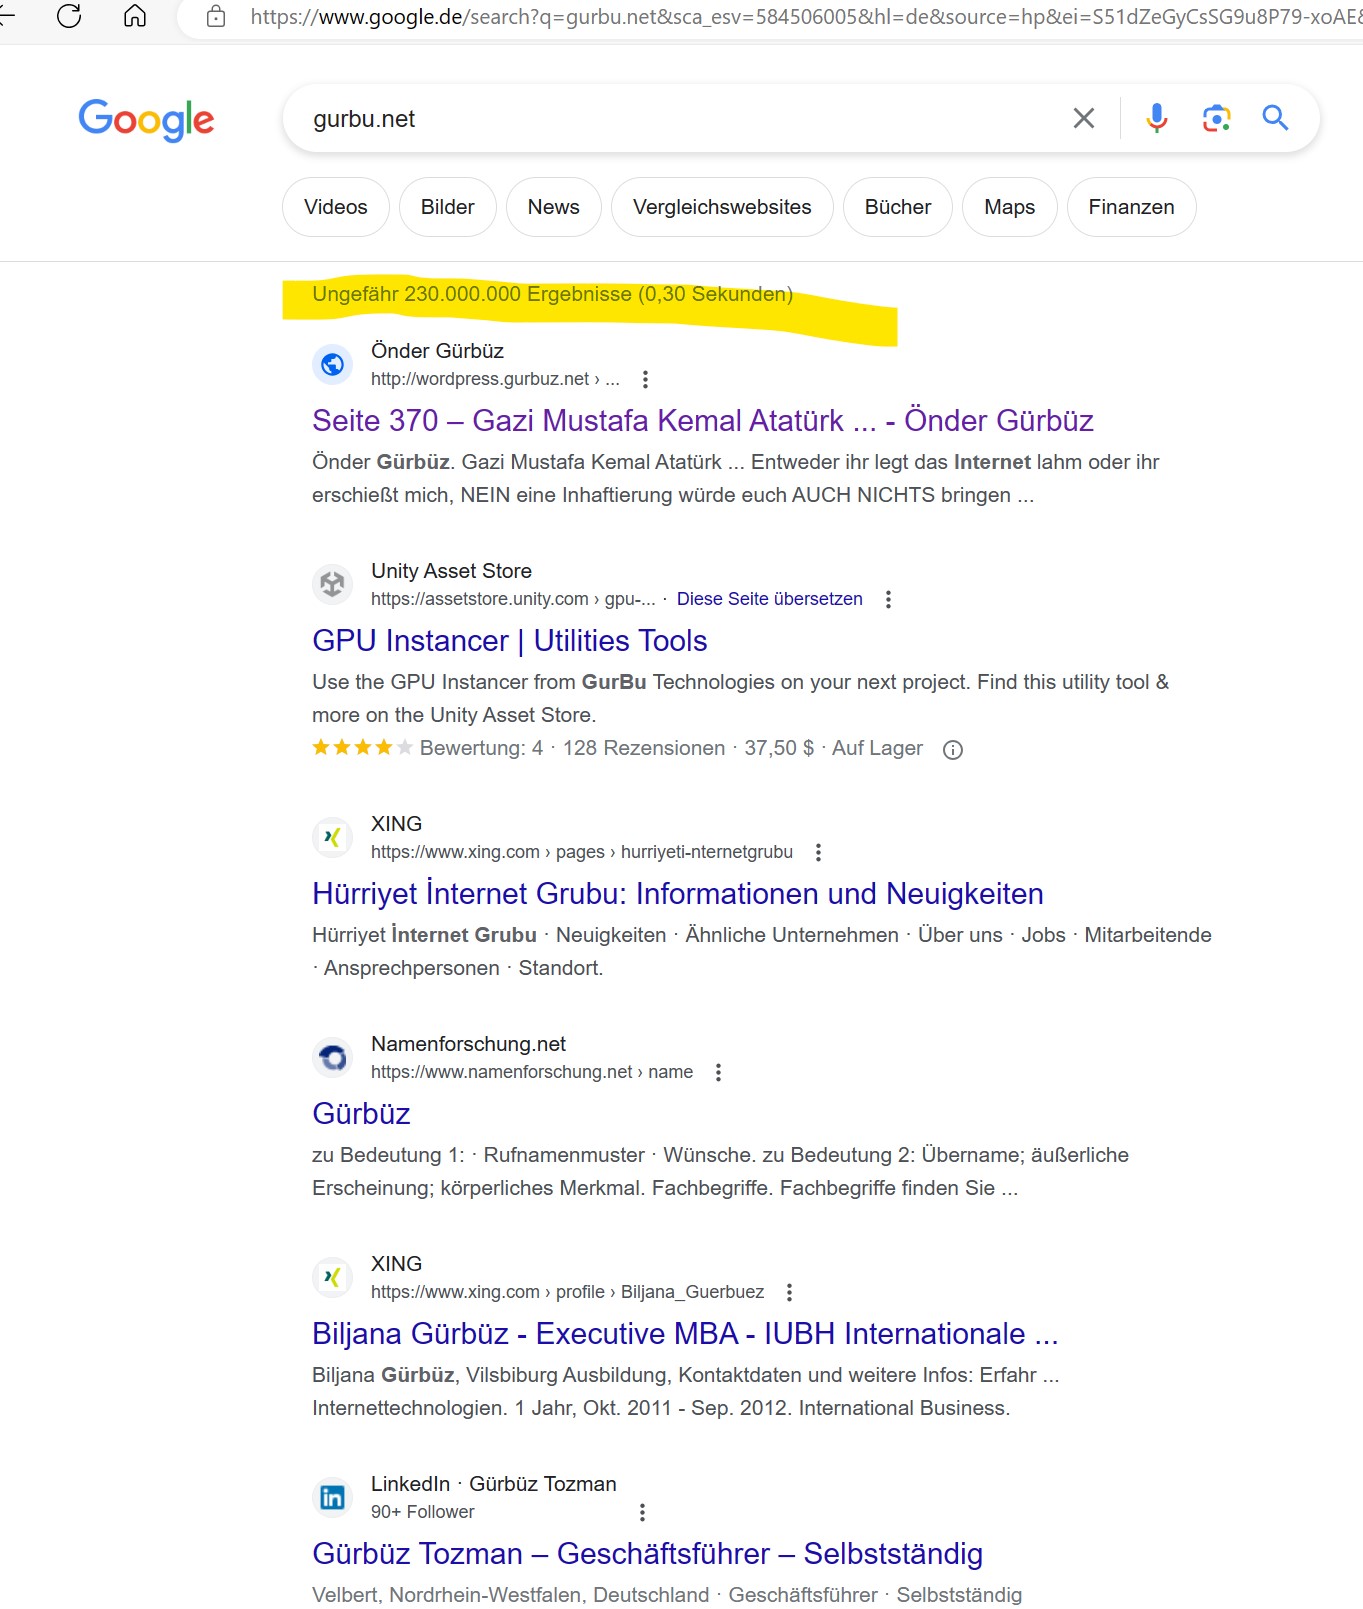This screenshot has width=1363, height=1609.
Task: Show info icon next to Auf Lager
Action: (x=953, y=750)
